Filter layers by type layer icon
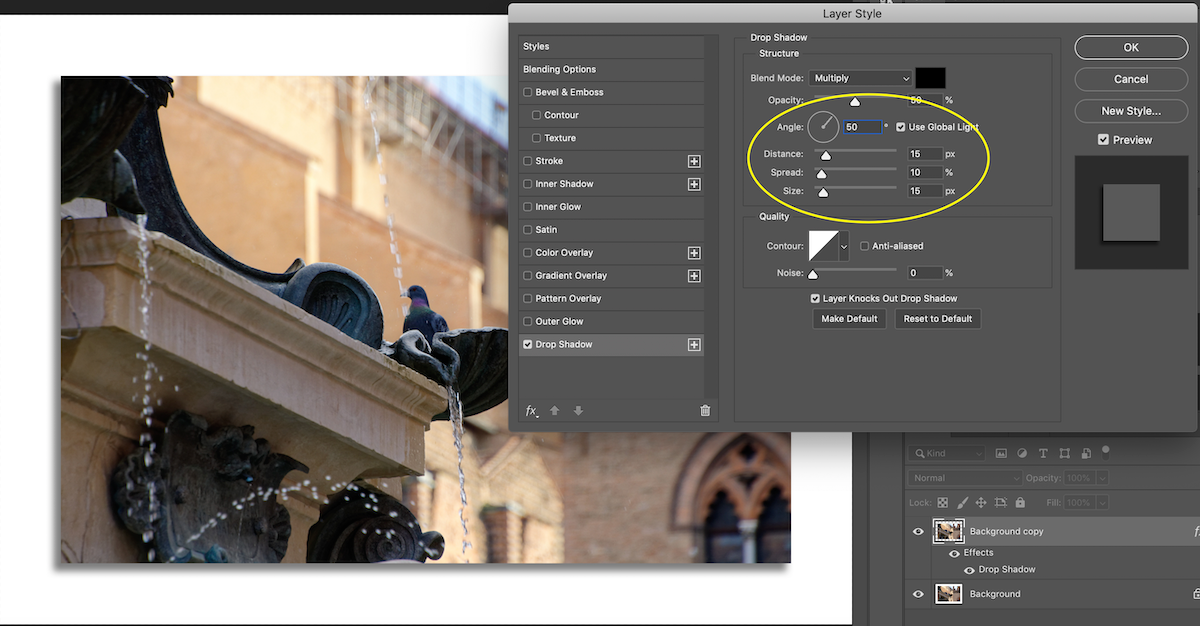 1043,453
